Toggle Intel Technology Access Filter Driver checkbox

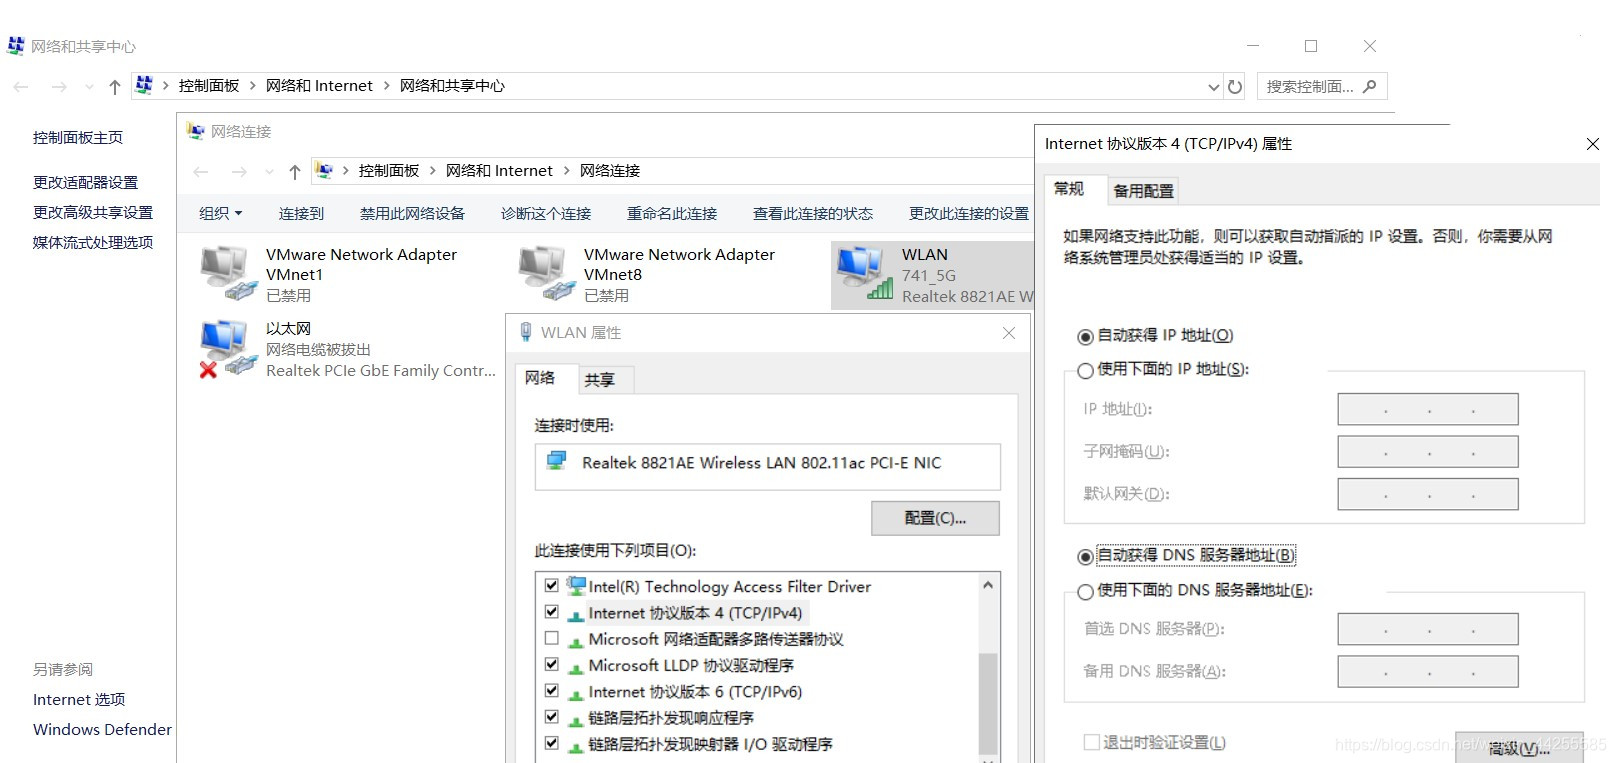coord(551,585)
